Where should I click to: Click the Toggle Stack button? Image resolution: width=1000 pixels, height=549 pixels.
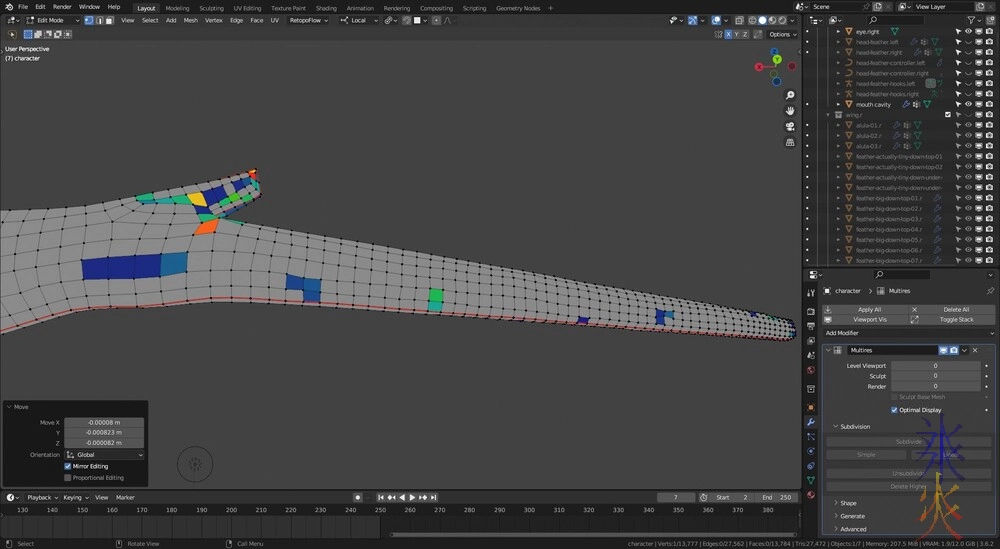956,319
